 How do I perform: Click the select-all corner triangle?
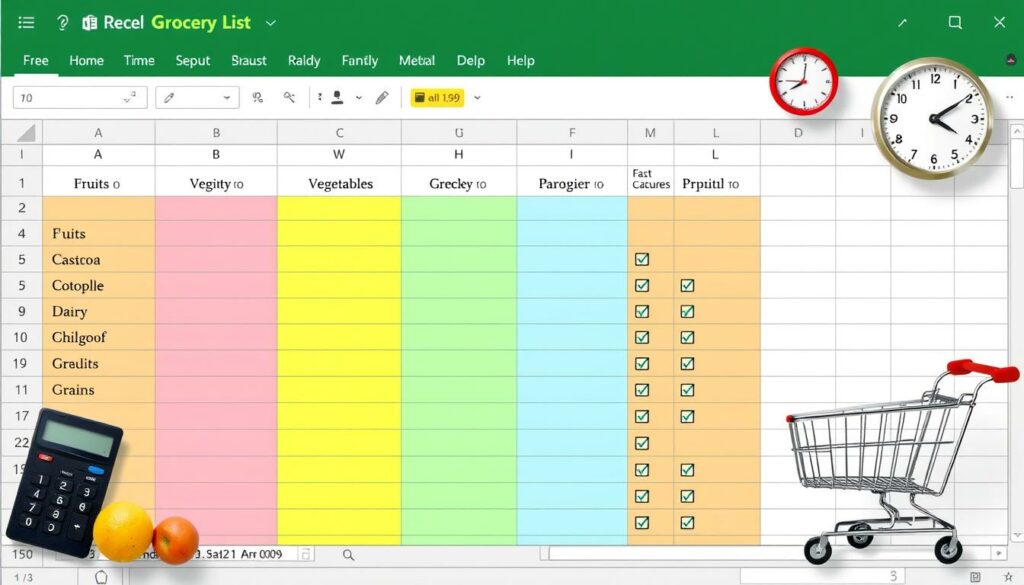pyautogui.click(x=25, y=133)
